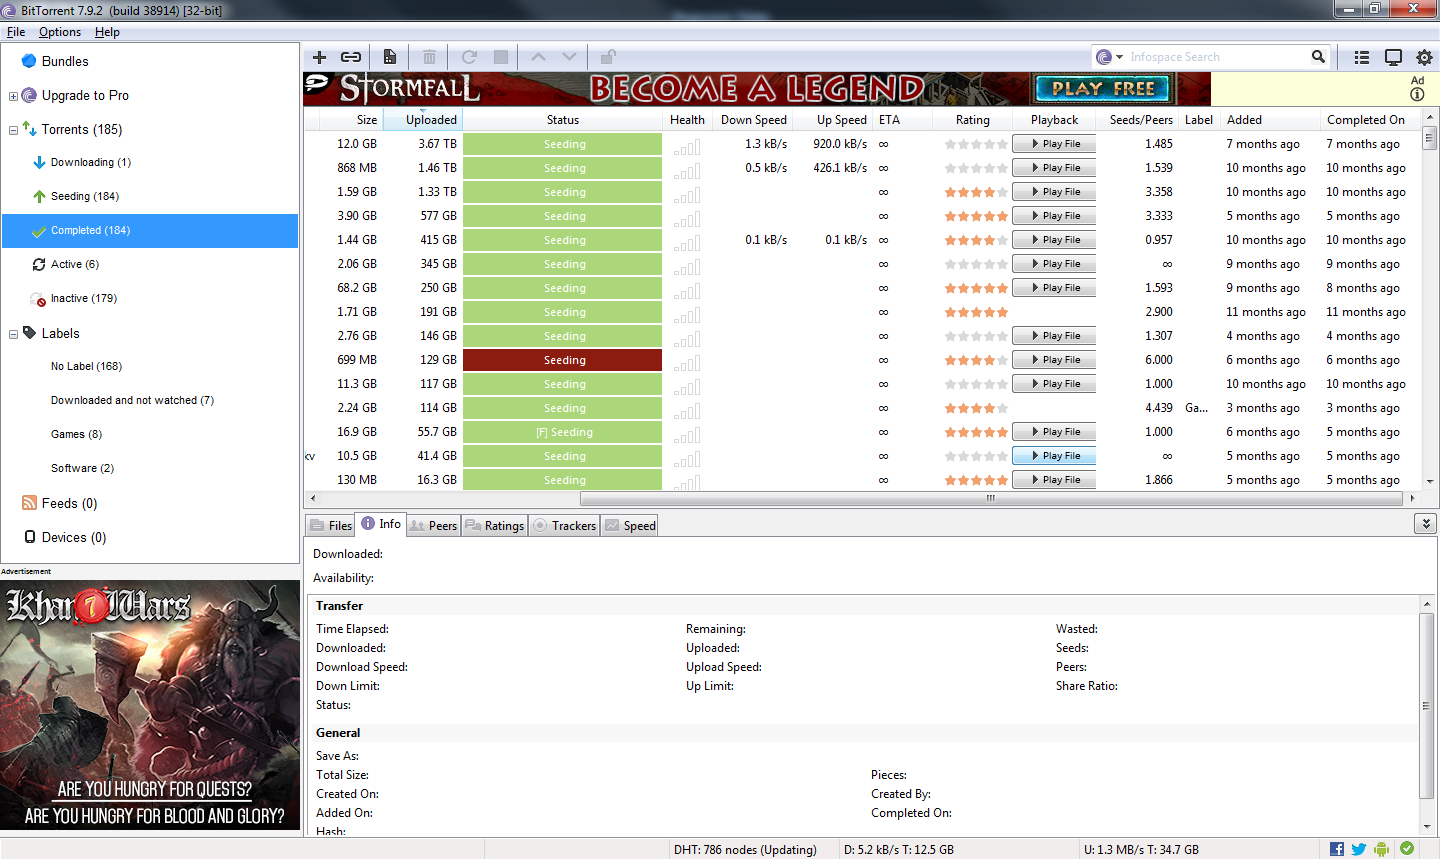Open the Options menu
Screen dimensions: 1440x860
60,32
